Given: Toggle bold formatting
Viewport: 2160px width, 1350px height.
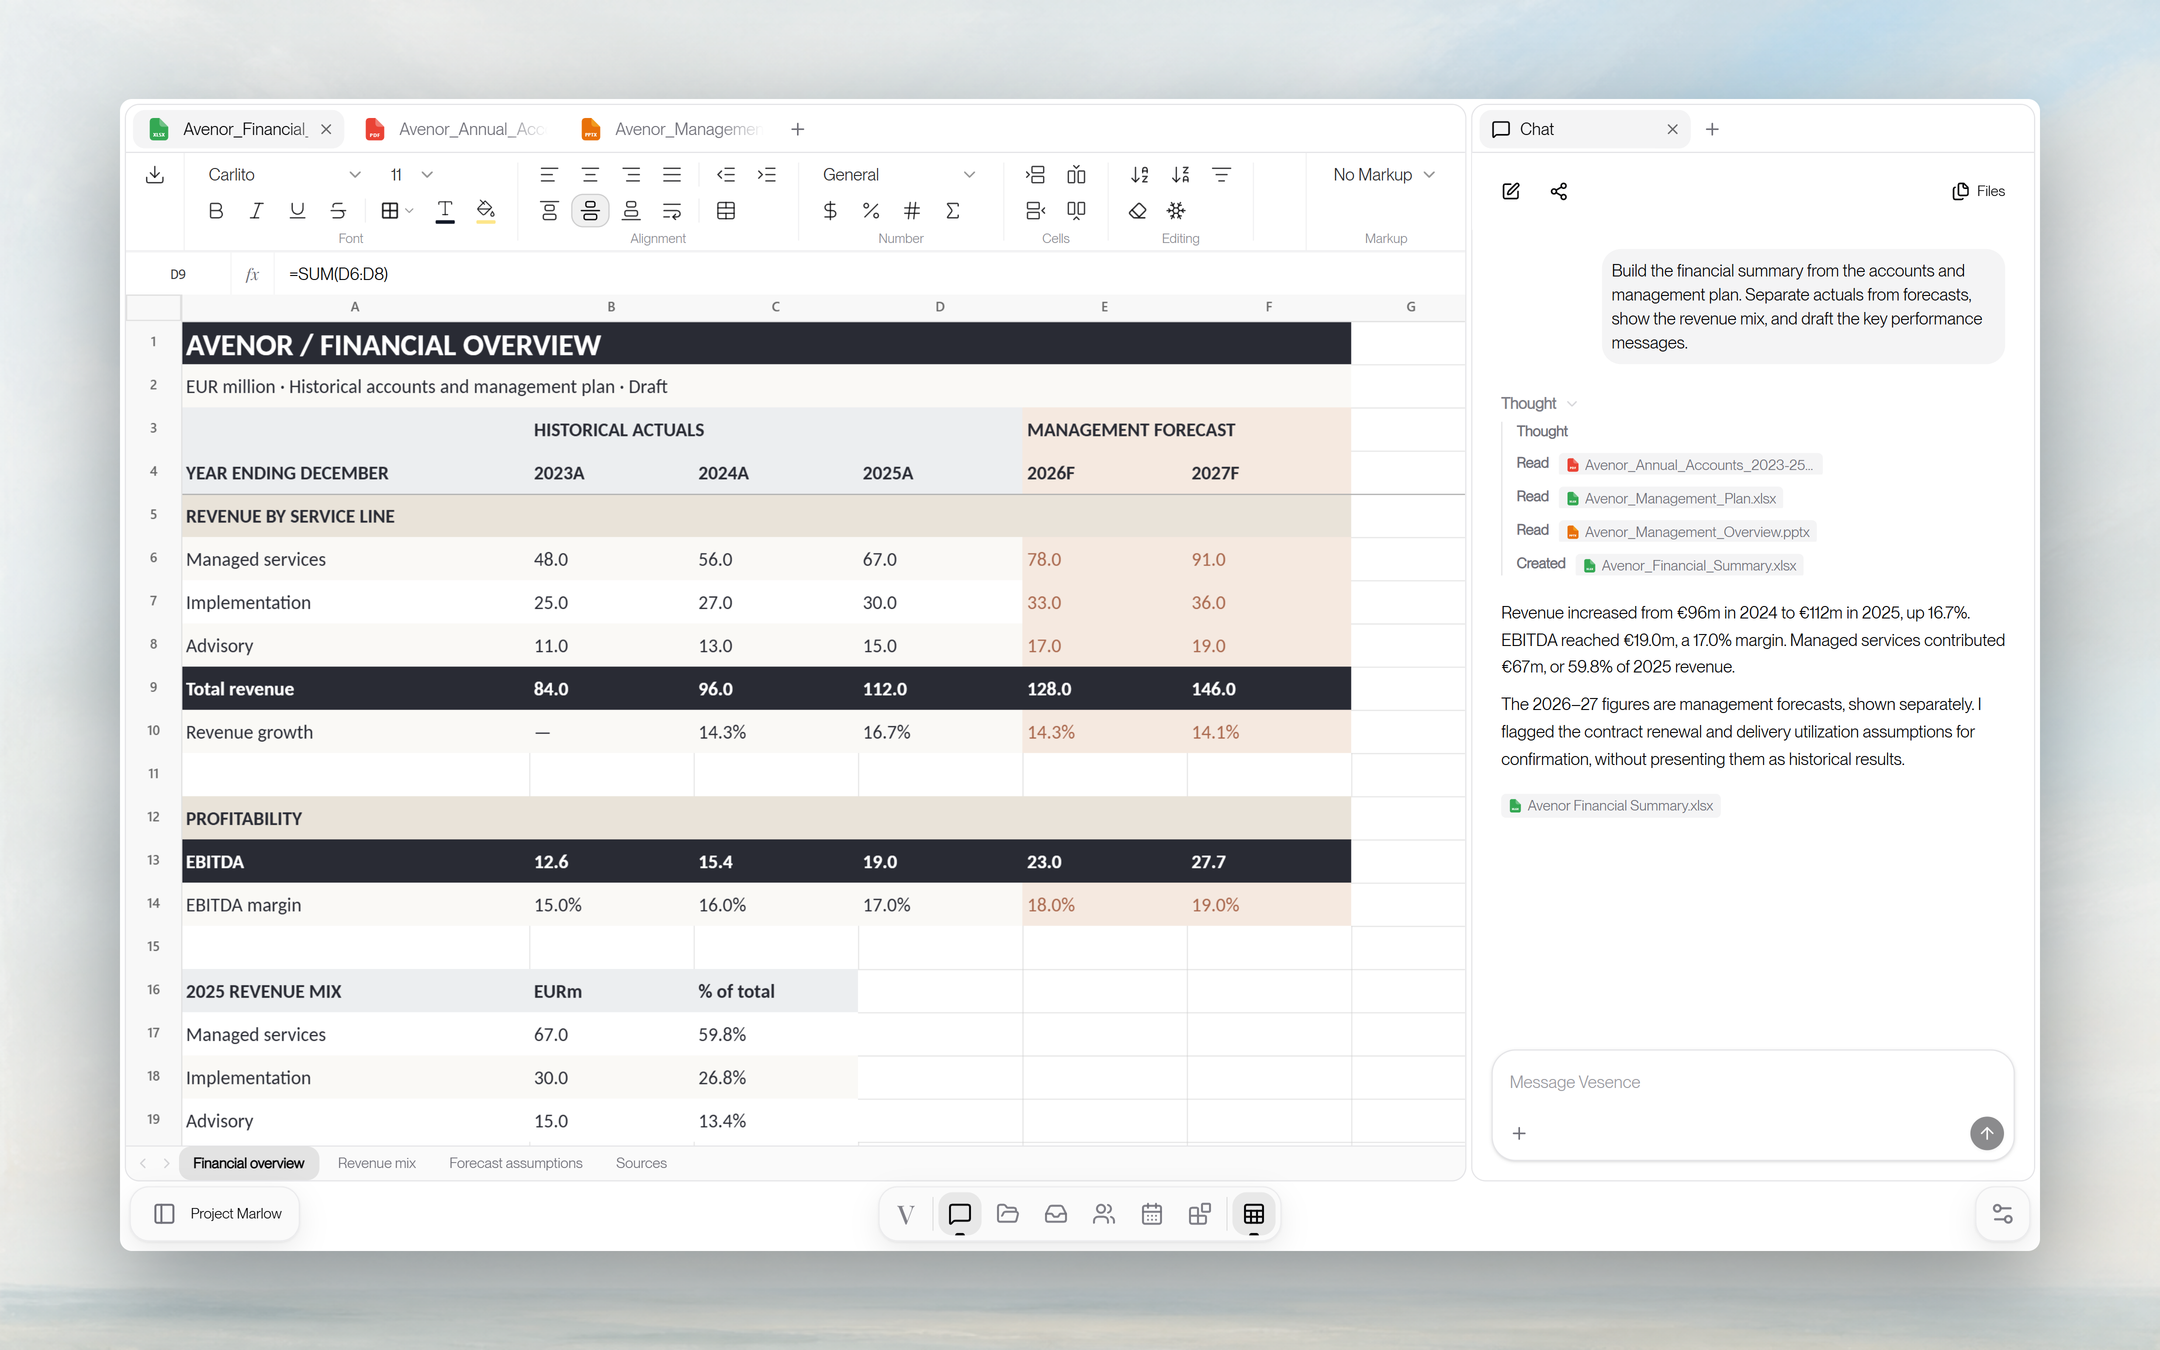Looking at the screenshot, I should pyautogui.click(x=215, y=211).
